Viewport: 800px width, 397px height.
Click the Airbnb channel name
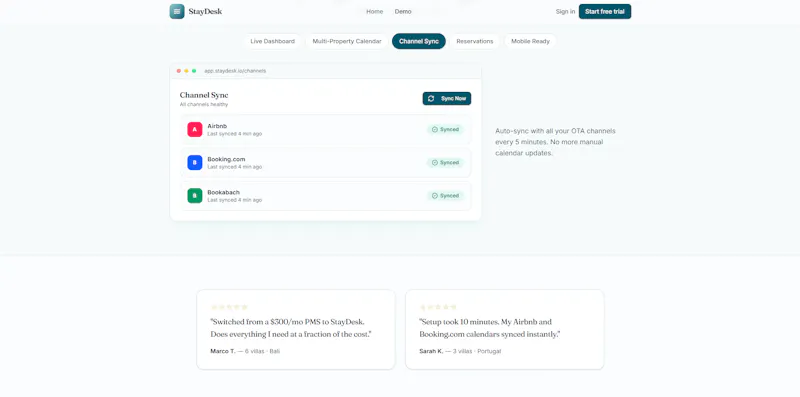pyautogui.click(x=217, y=126)
